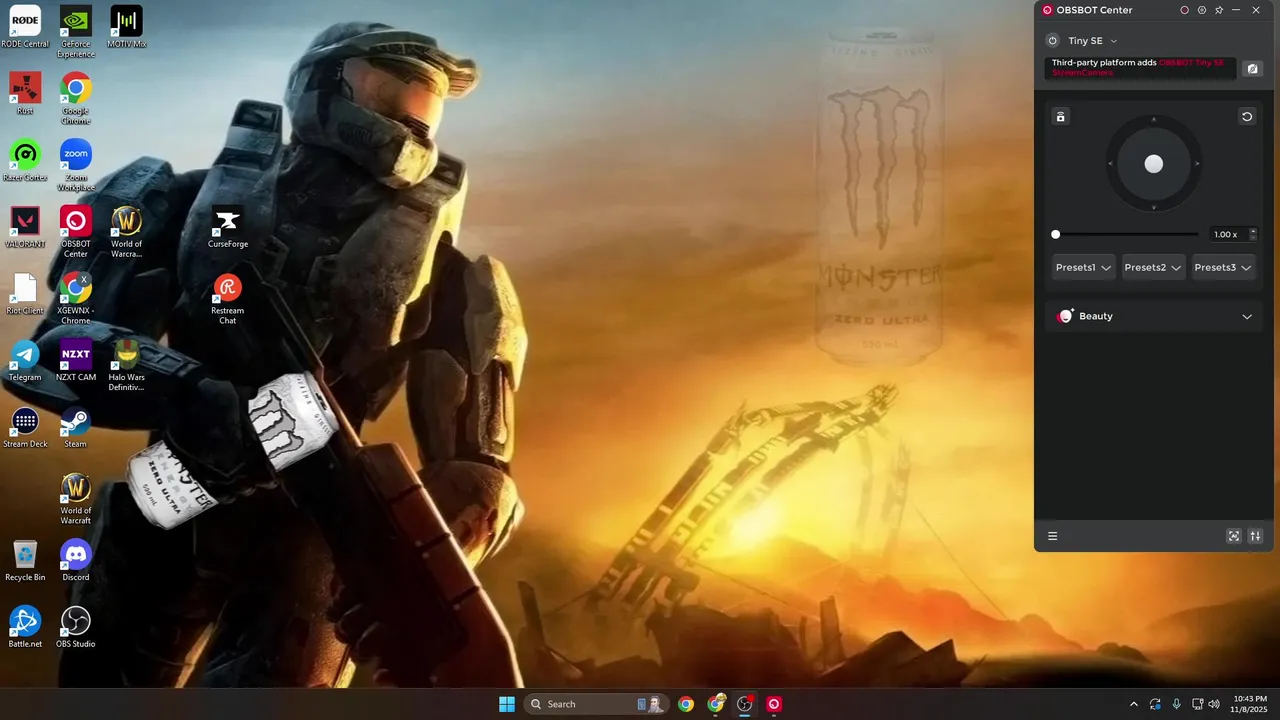Screen dimensions: 1280x720
Task: Select the Discord desktop icon
Action: coord(76,560)
